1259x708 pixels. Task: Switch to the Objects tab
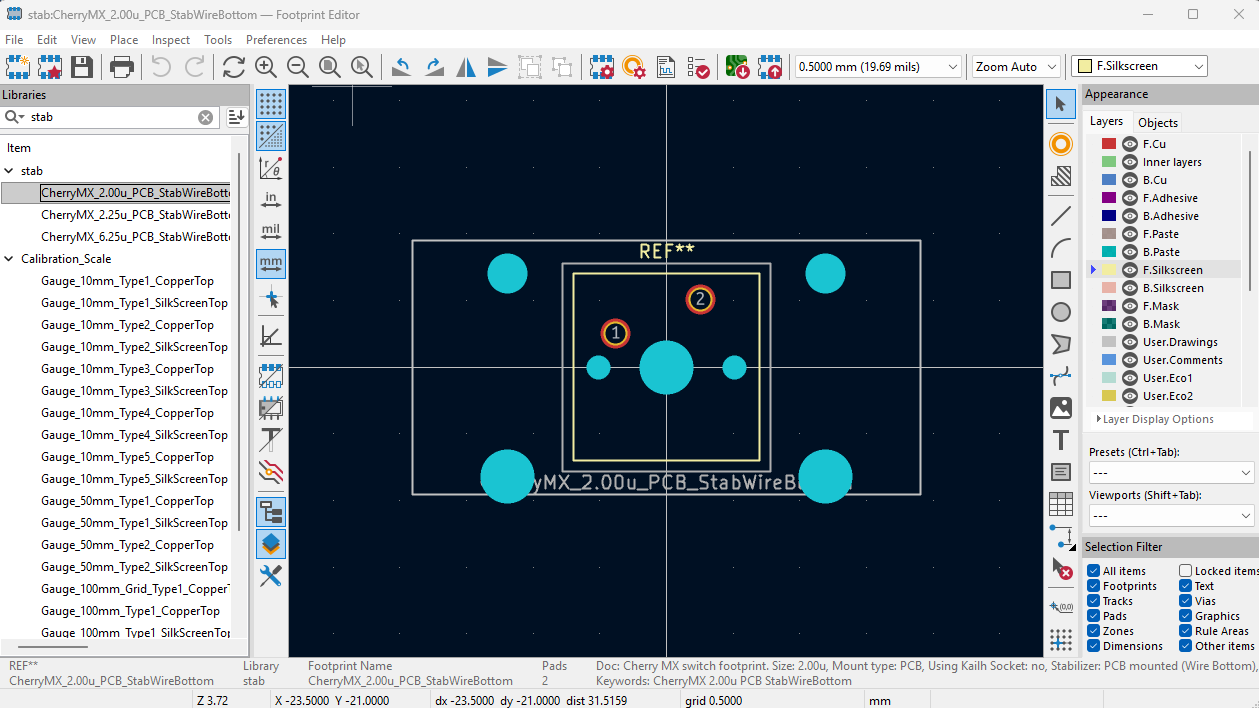click(x=1158, y=122)
